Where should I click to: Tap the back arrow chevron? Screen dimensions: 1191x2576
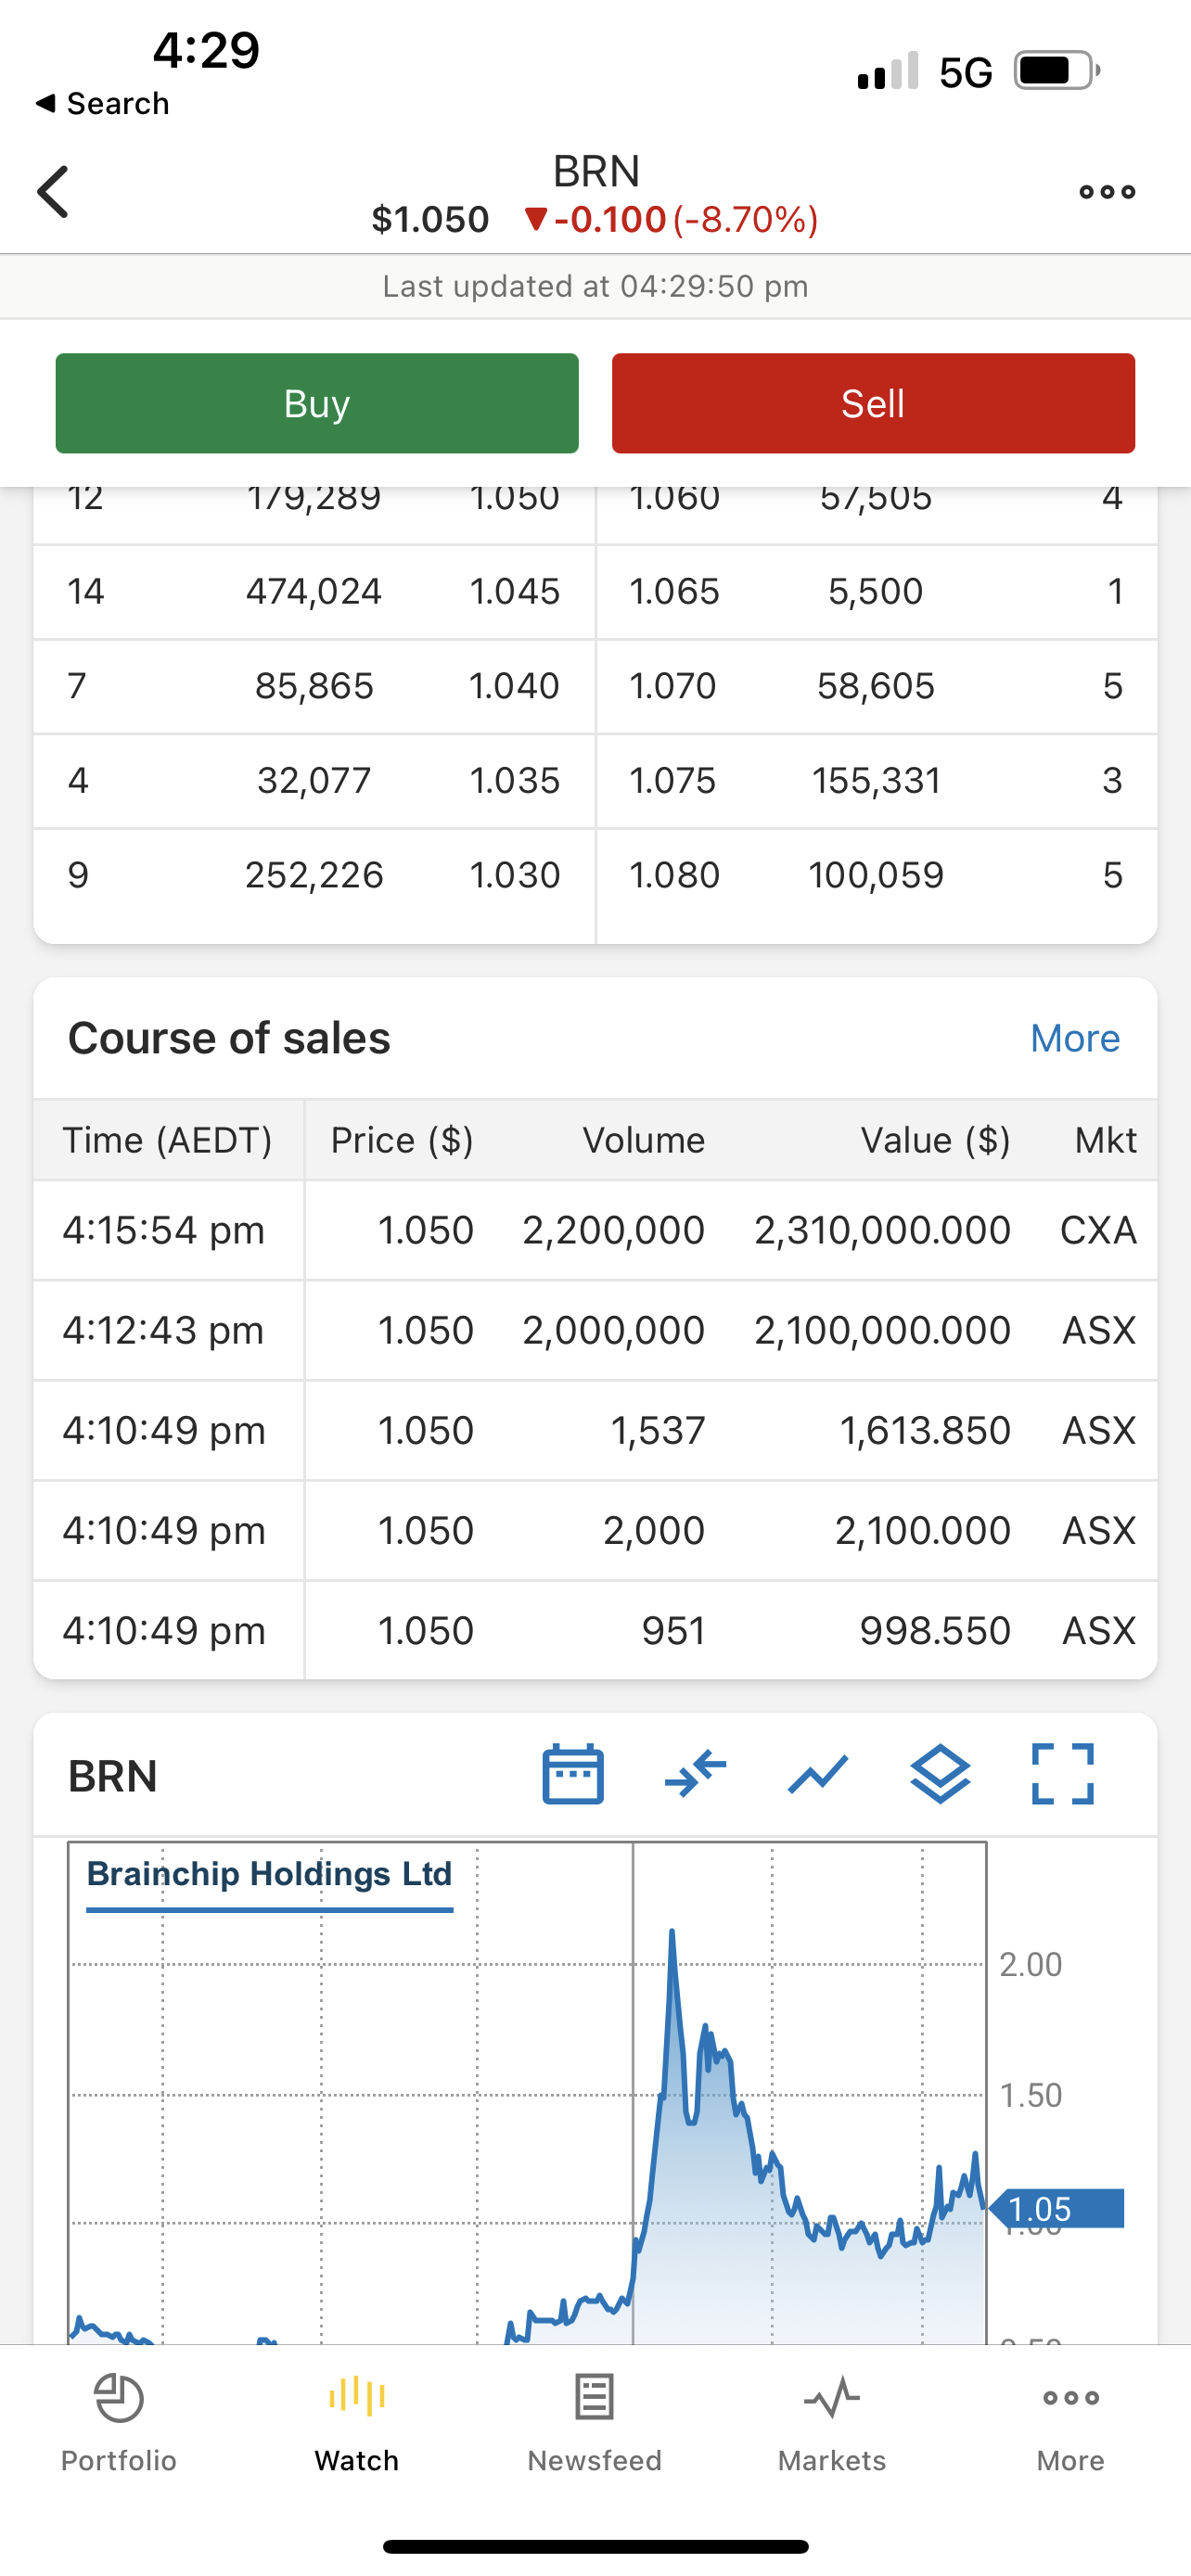tap(54, 192)
